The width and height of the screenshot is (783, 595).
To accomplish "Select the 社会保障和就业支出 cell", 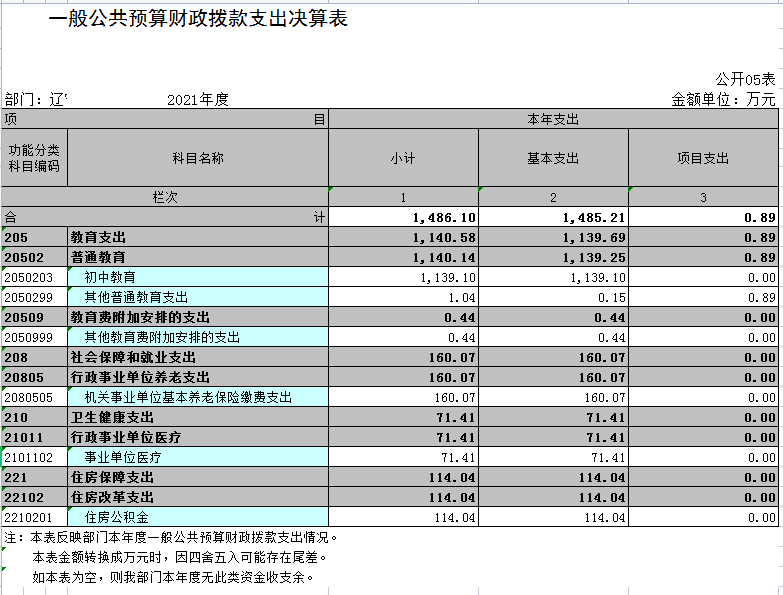I will tap(198, 357).
